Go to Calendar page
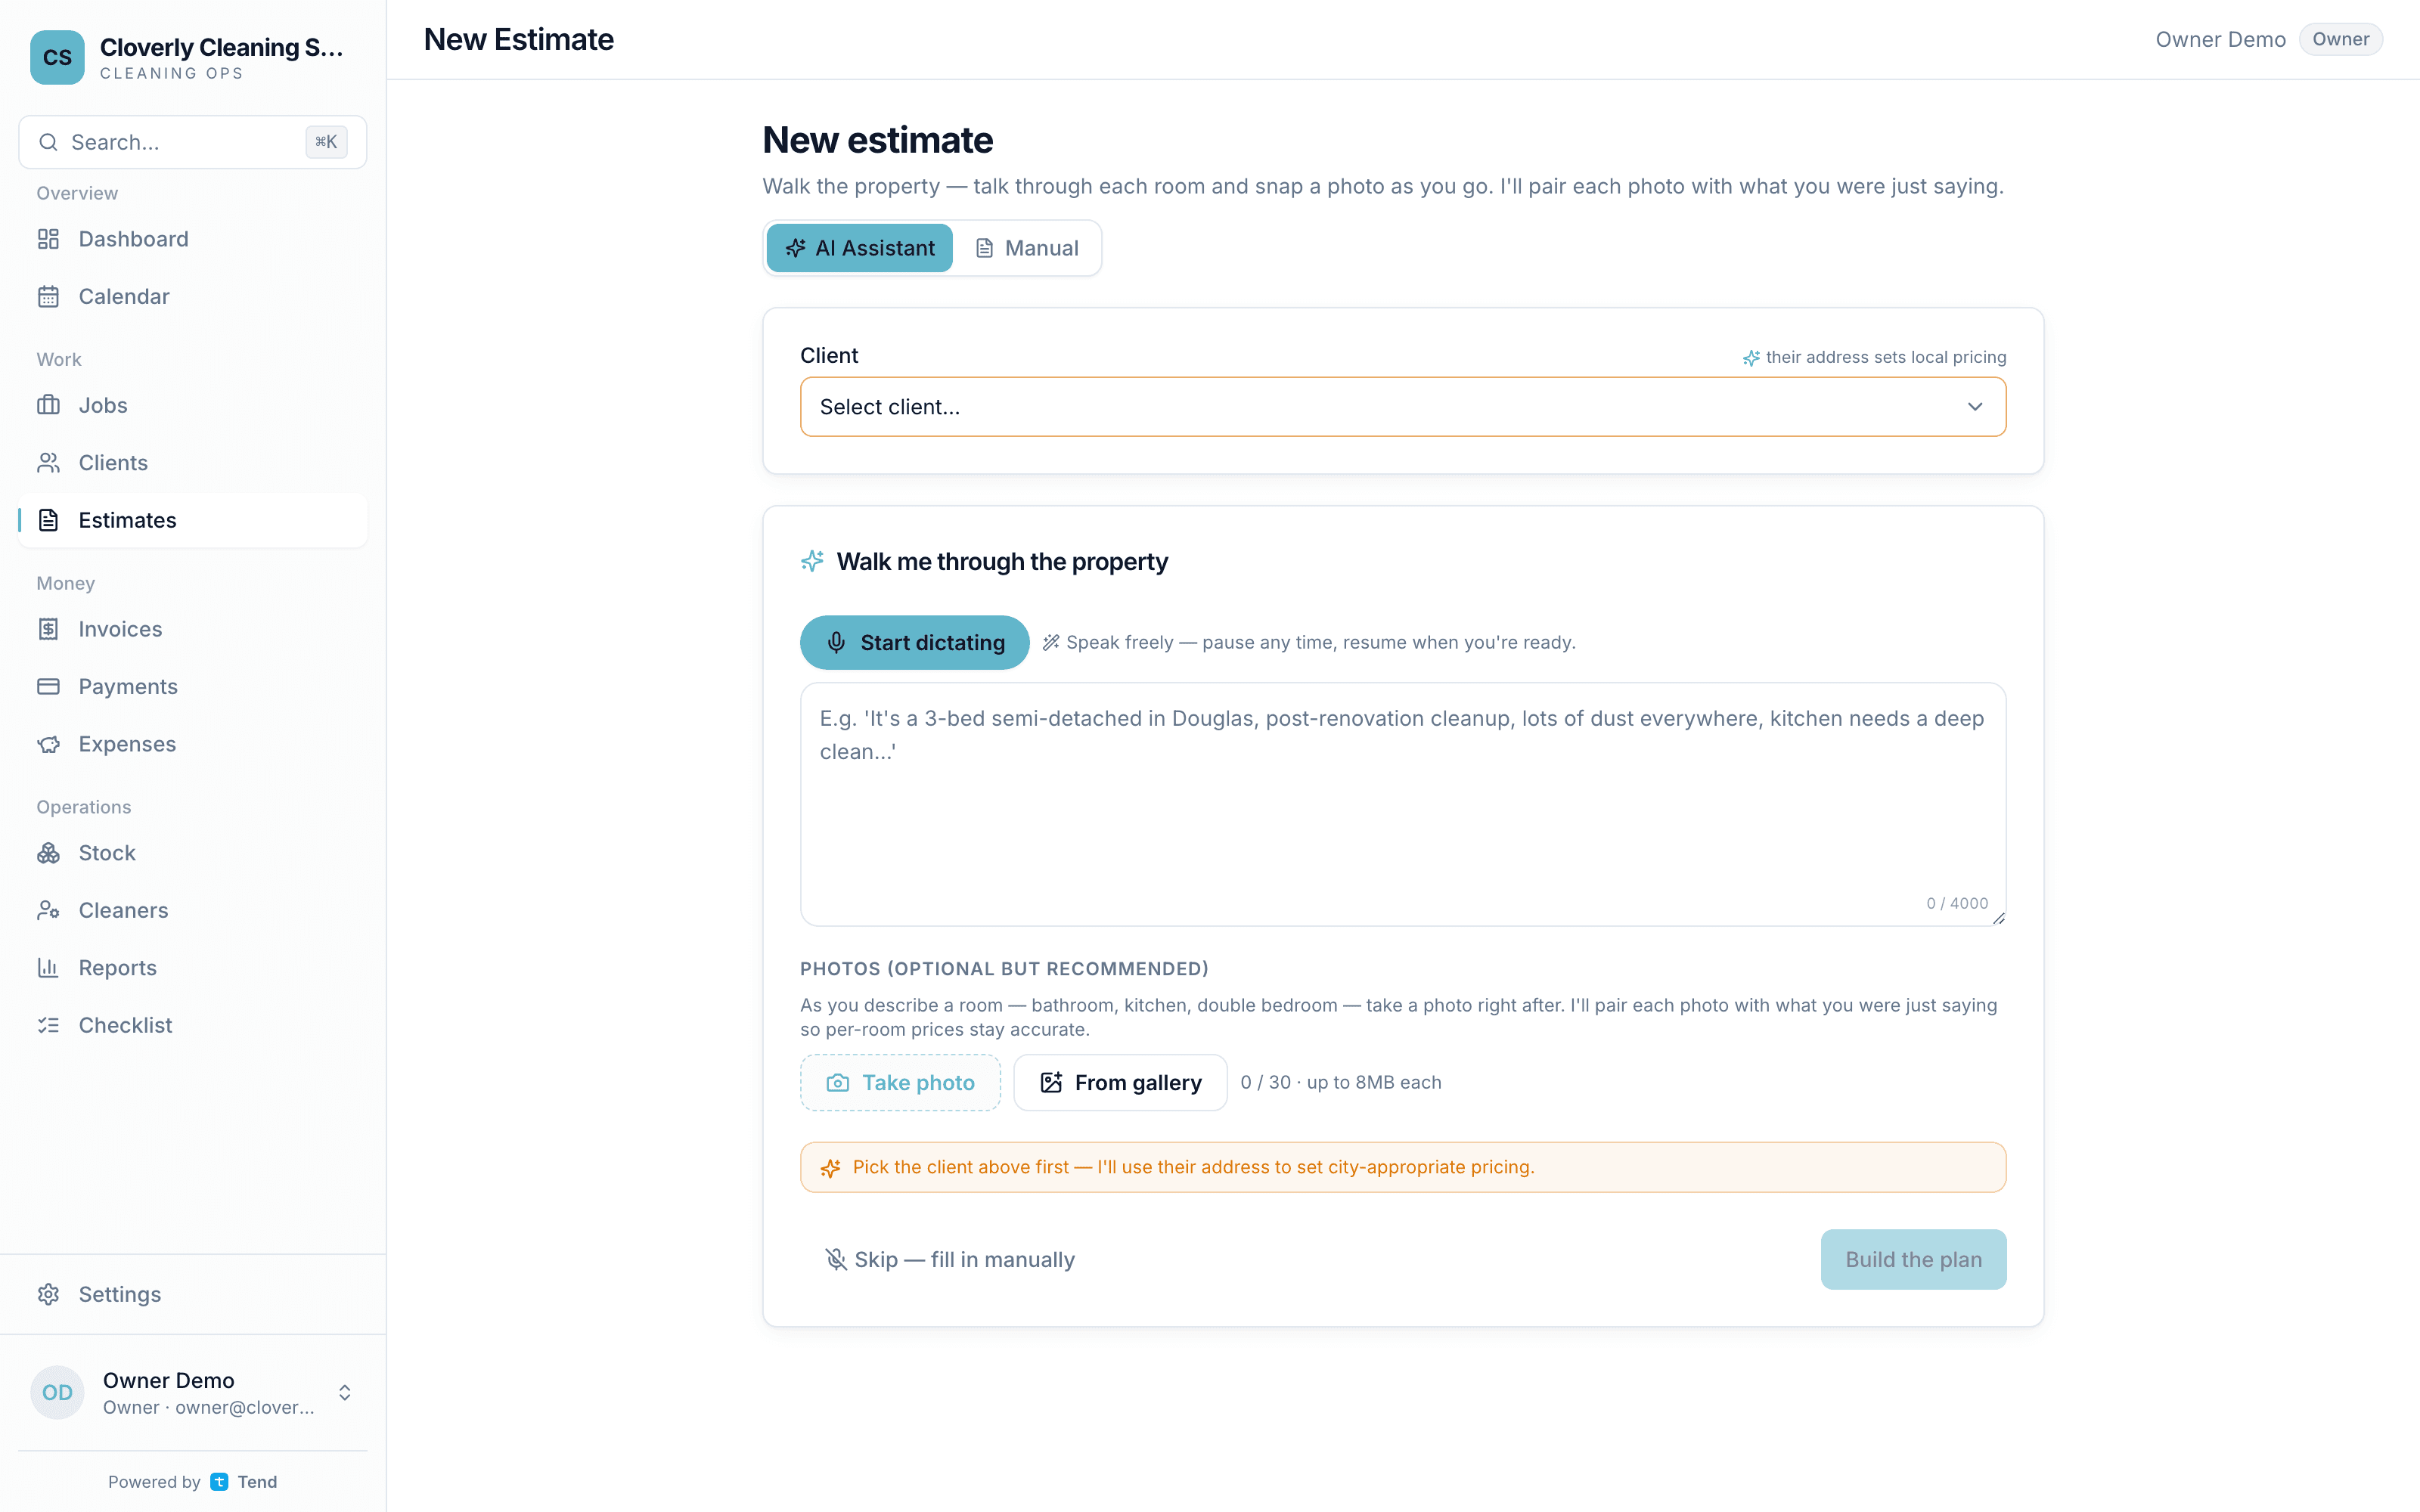Image resolution: width=2420 pixels, height=1512 pixels. (193, 296)
